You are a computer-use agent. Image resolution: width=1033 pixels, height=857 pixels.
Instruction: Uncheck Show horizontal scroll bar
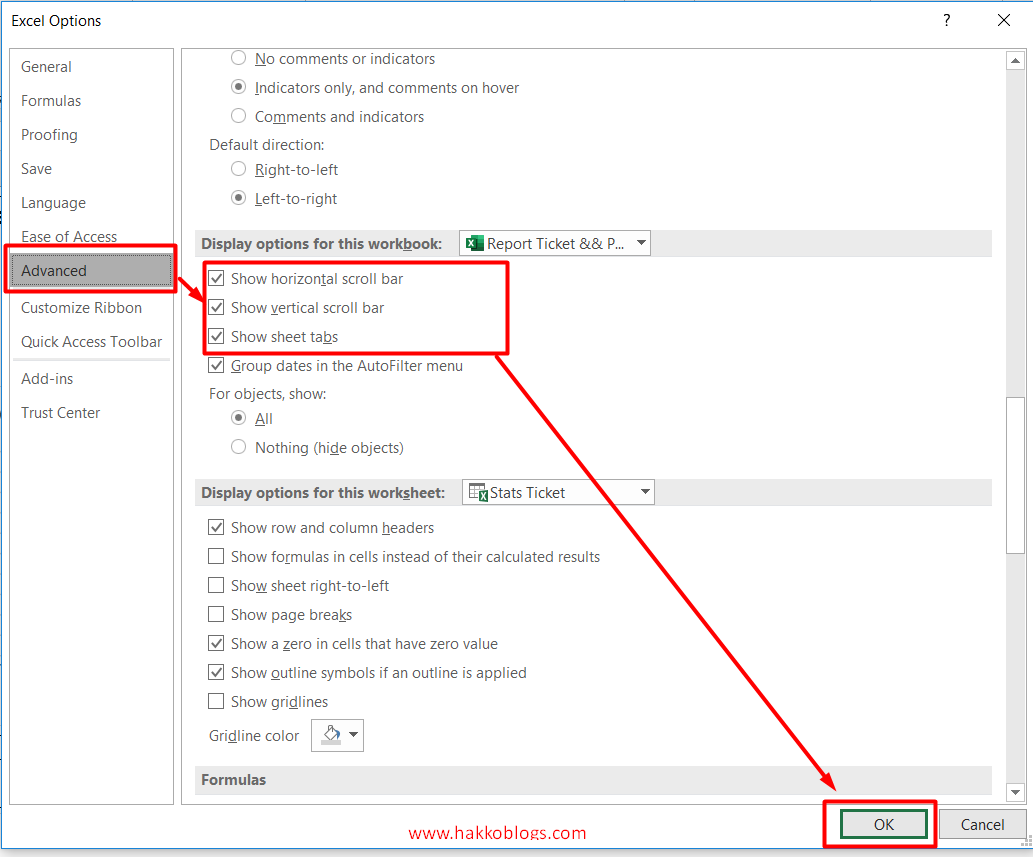[216, 278]
